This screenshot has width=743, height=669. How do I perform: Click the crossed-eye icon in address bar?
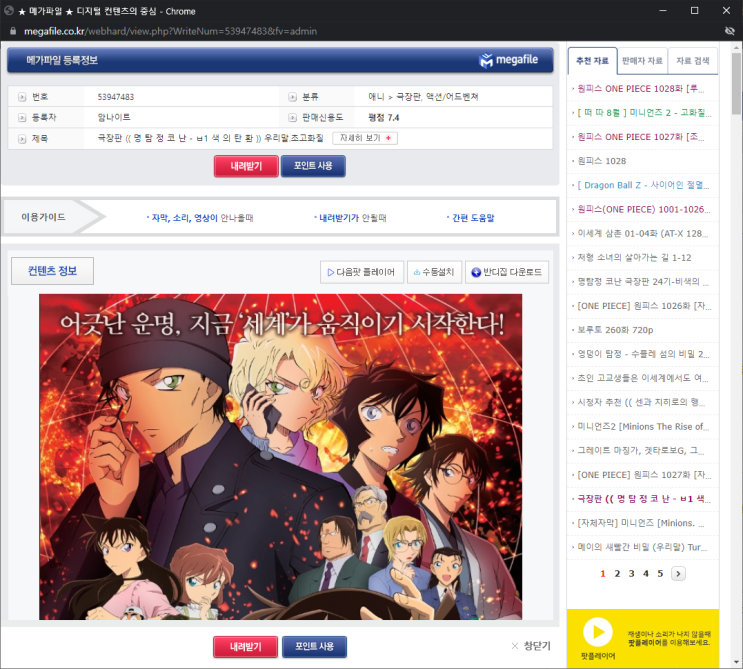pyautogui.click(x=730, y=31)
